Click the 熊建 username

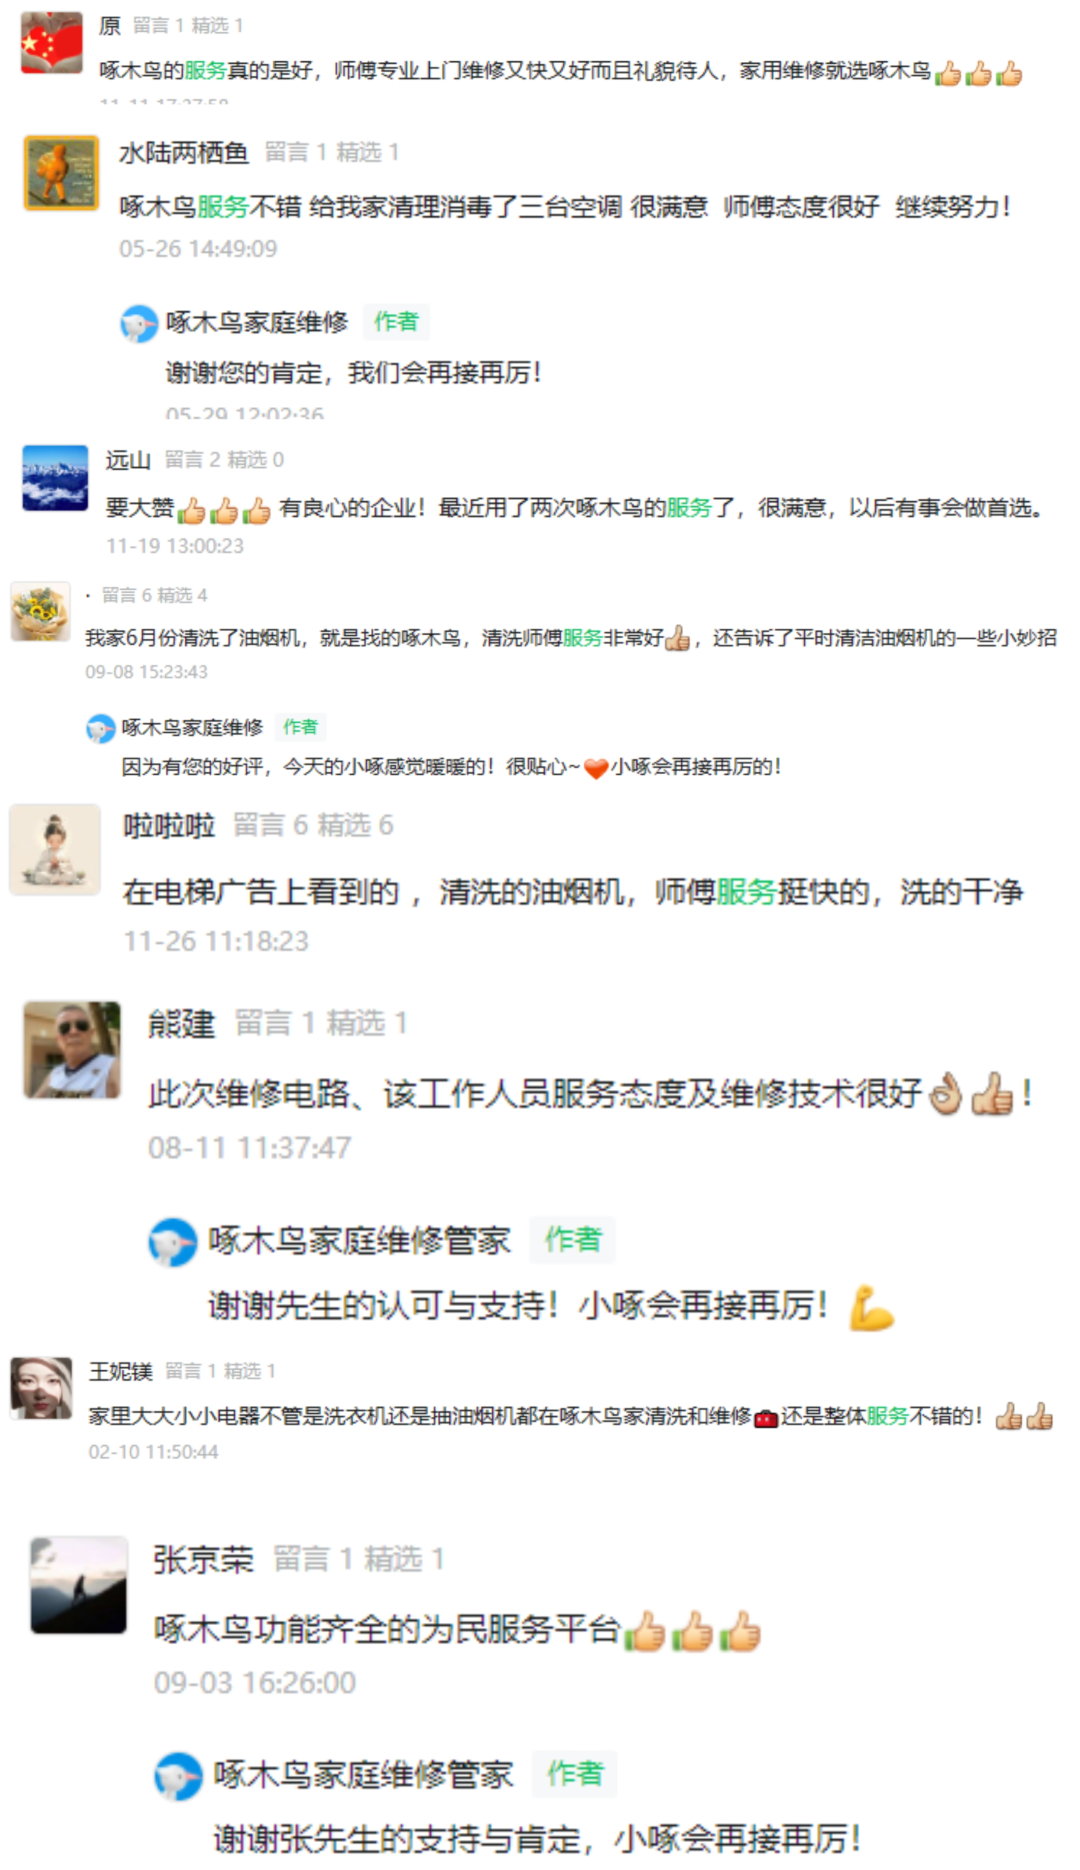coord(182,1023)
